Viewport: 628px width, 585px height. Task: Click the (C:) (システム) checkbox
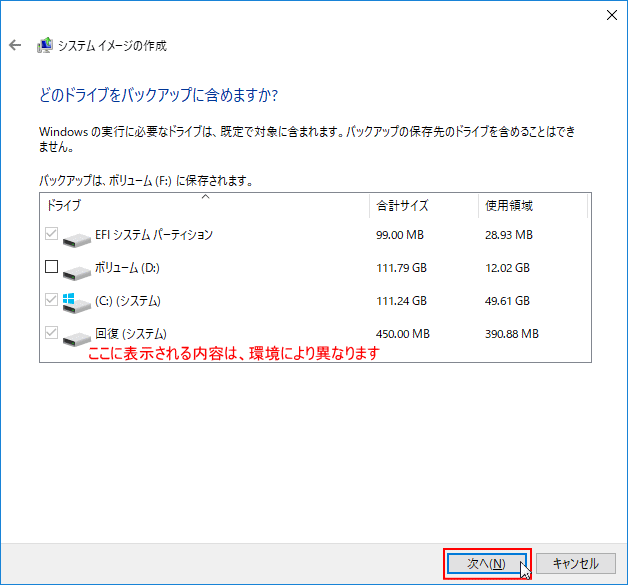coord(51,300)
